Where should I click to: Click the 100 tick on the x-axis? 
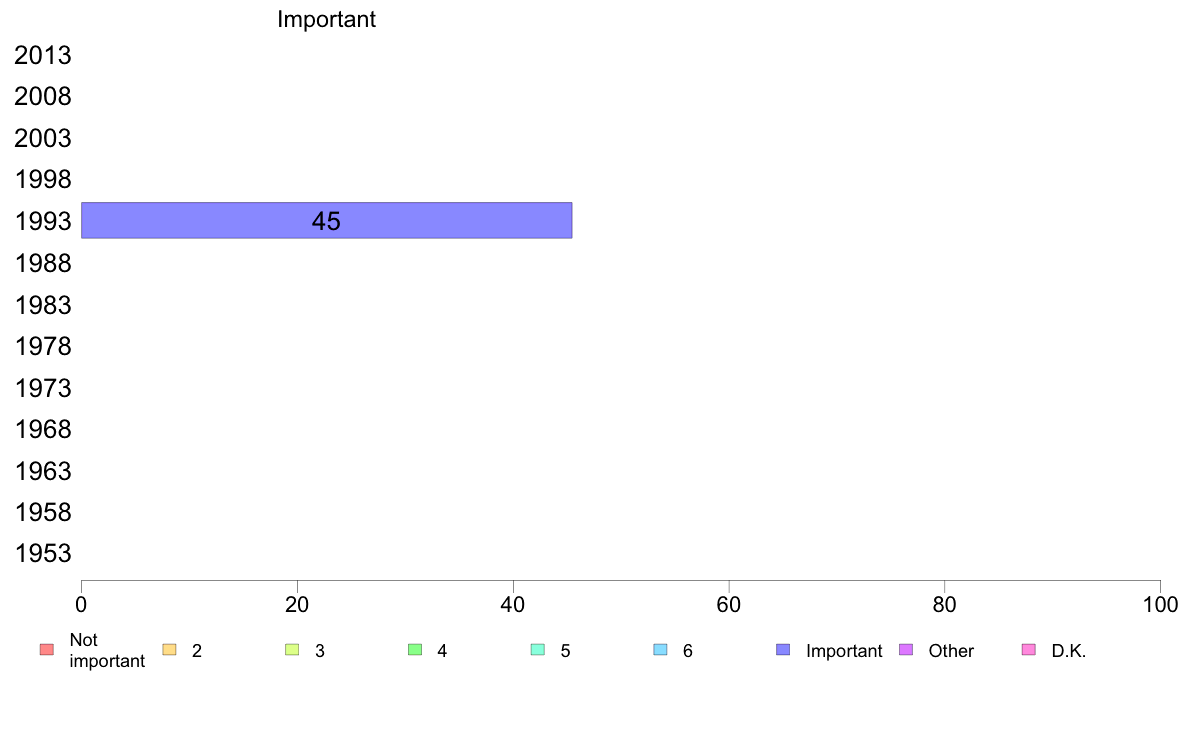[1161, 604]
